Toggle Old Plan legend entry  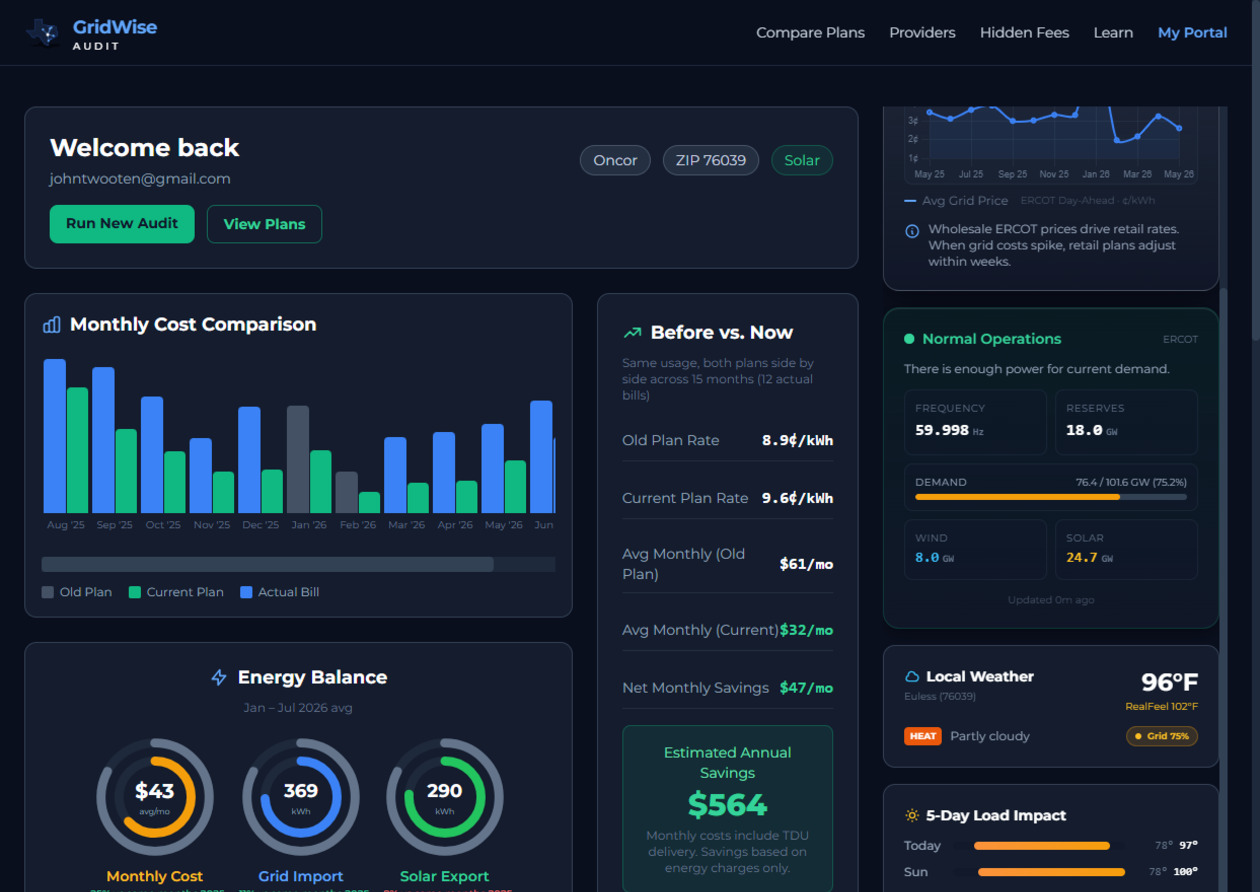coord(77,592)
